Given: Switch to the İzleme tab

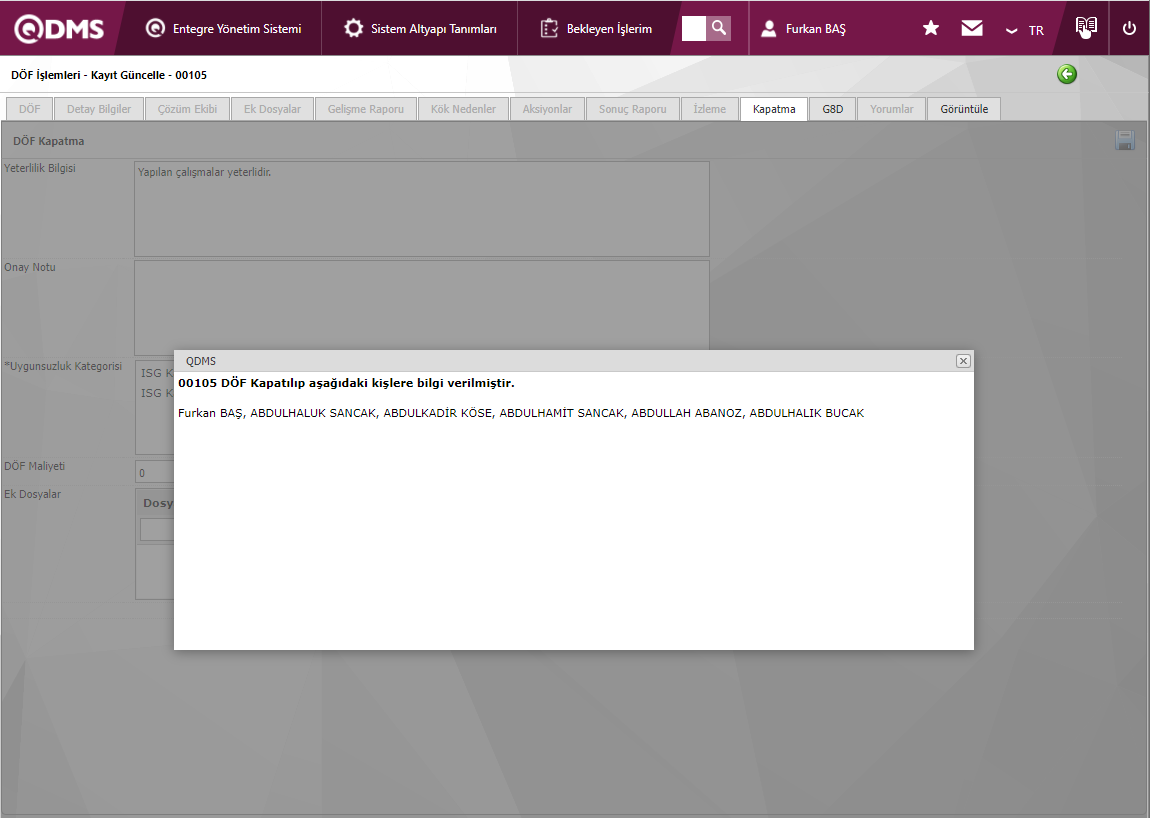Looking at the screenshot, I should 709,109.
